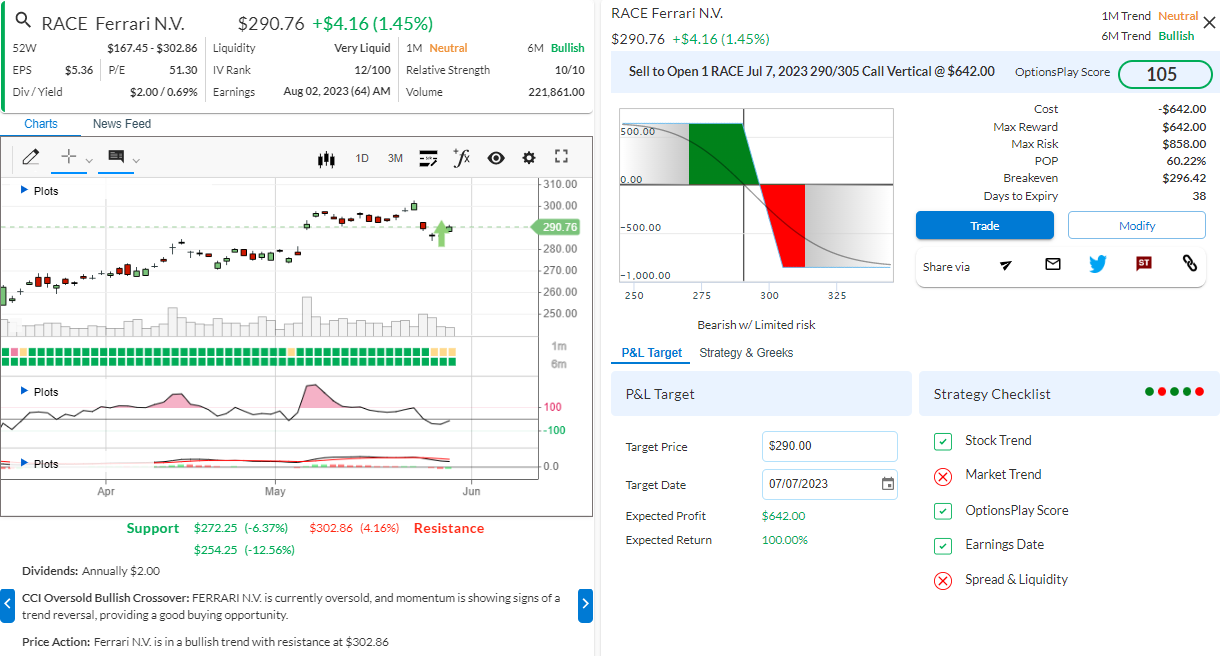Set chart range to 3M
Screen dimensions: 1221x656
point(395,158)
